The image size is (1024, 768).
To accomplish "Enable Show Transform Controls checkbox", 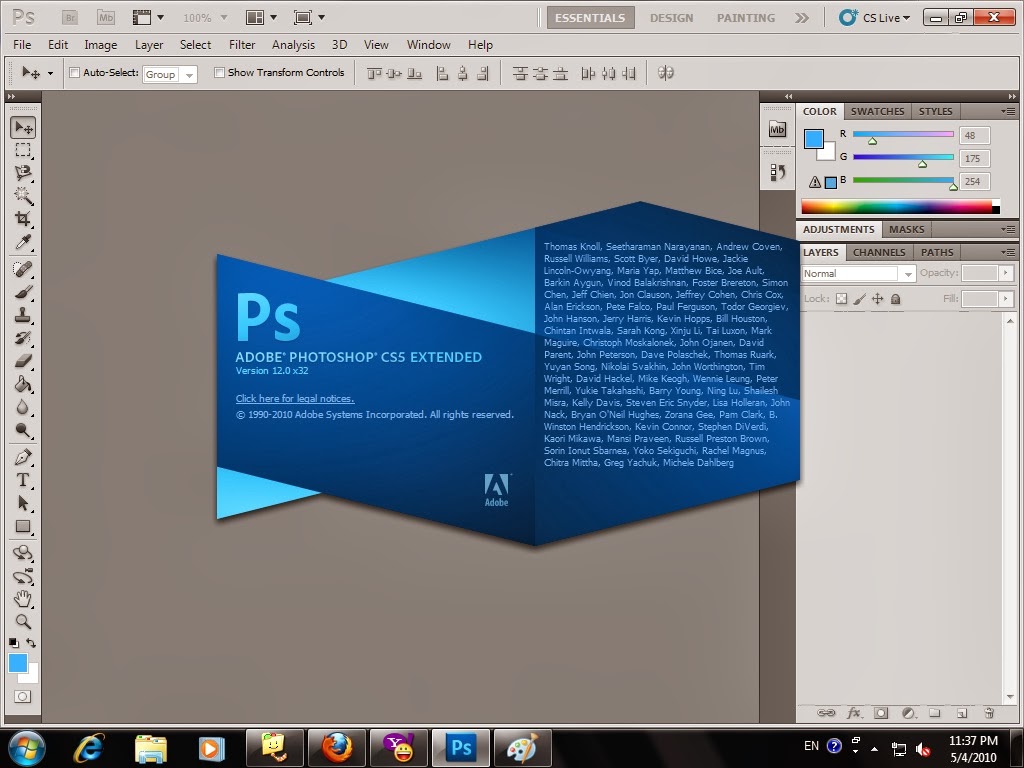I will (219, 72).
